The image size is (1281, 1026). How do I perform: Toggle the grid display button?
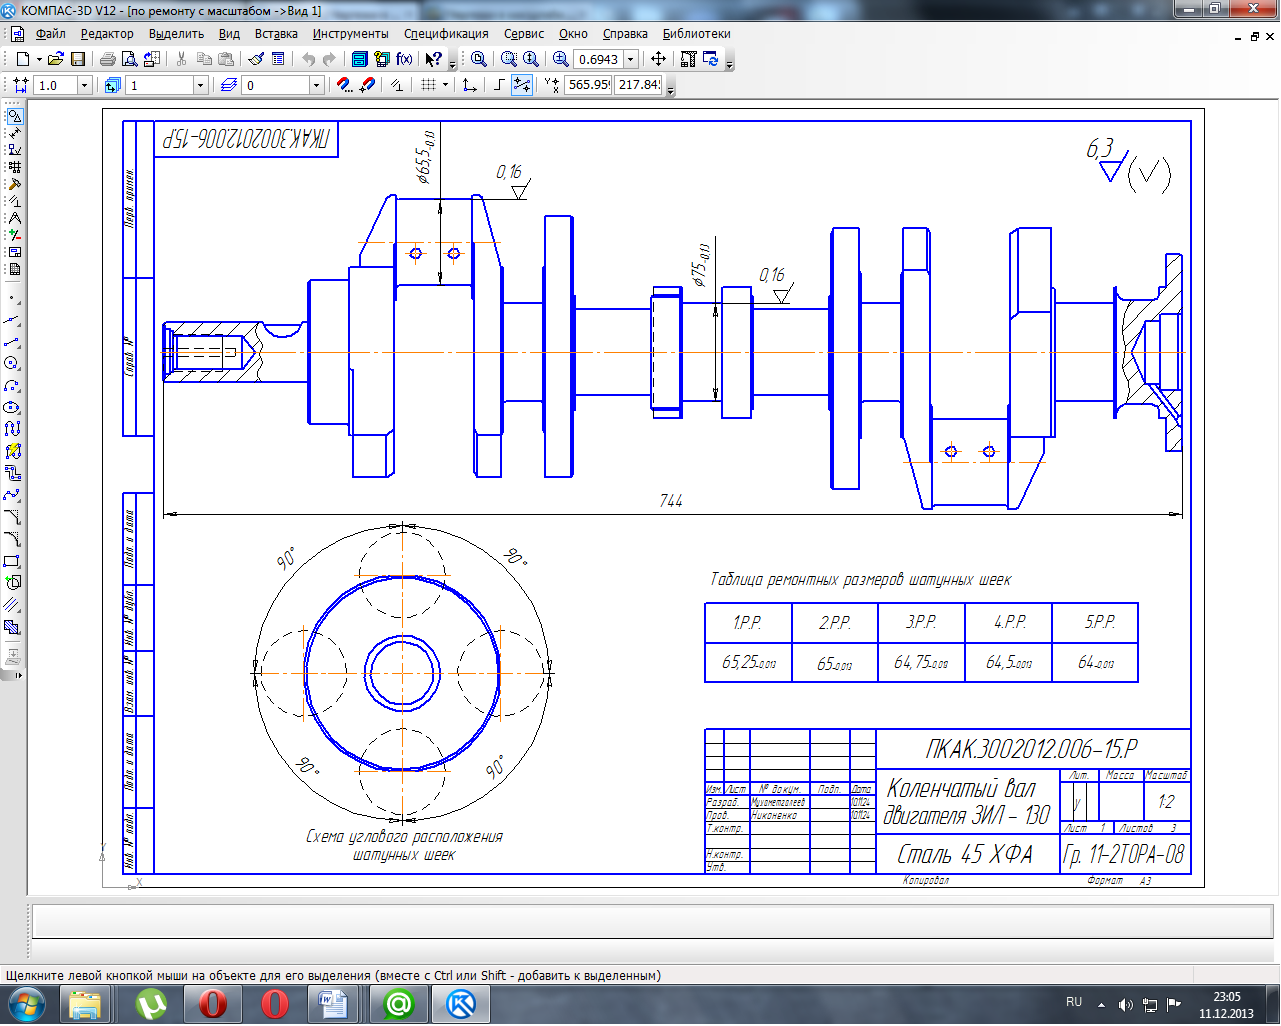click(428, 85)
